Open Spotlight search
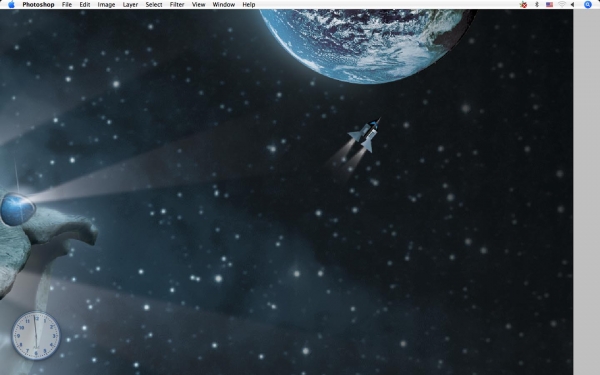Screen dimensions: 600x375 (588, 5)
